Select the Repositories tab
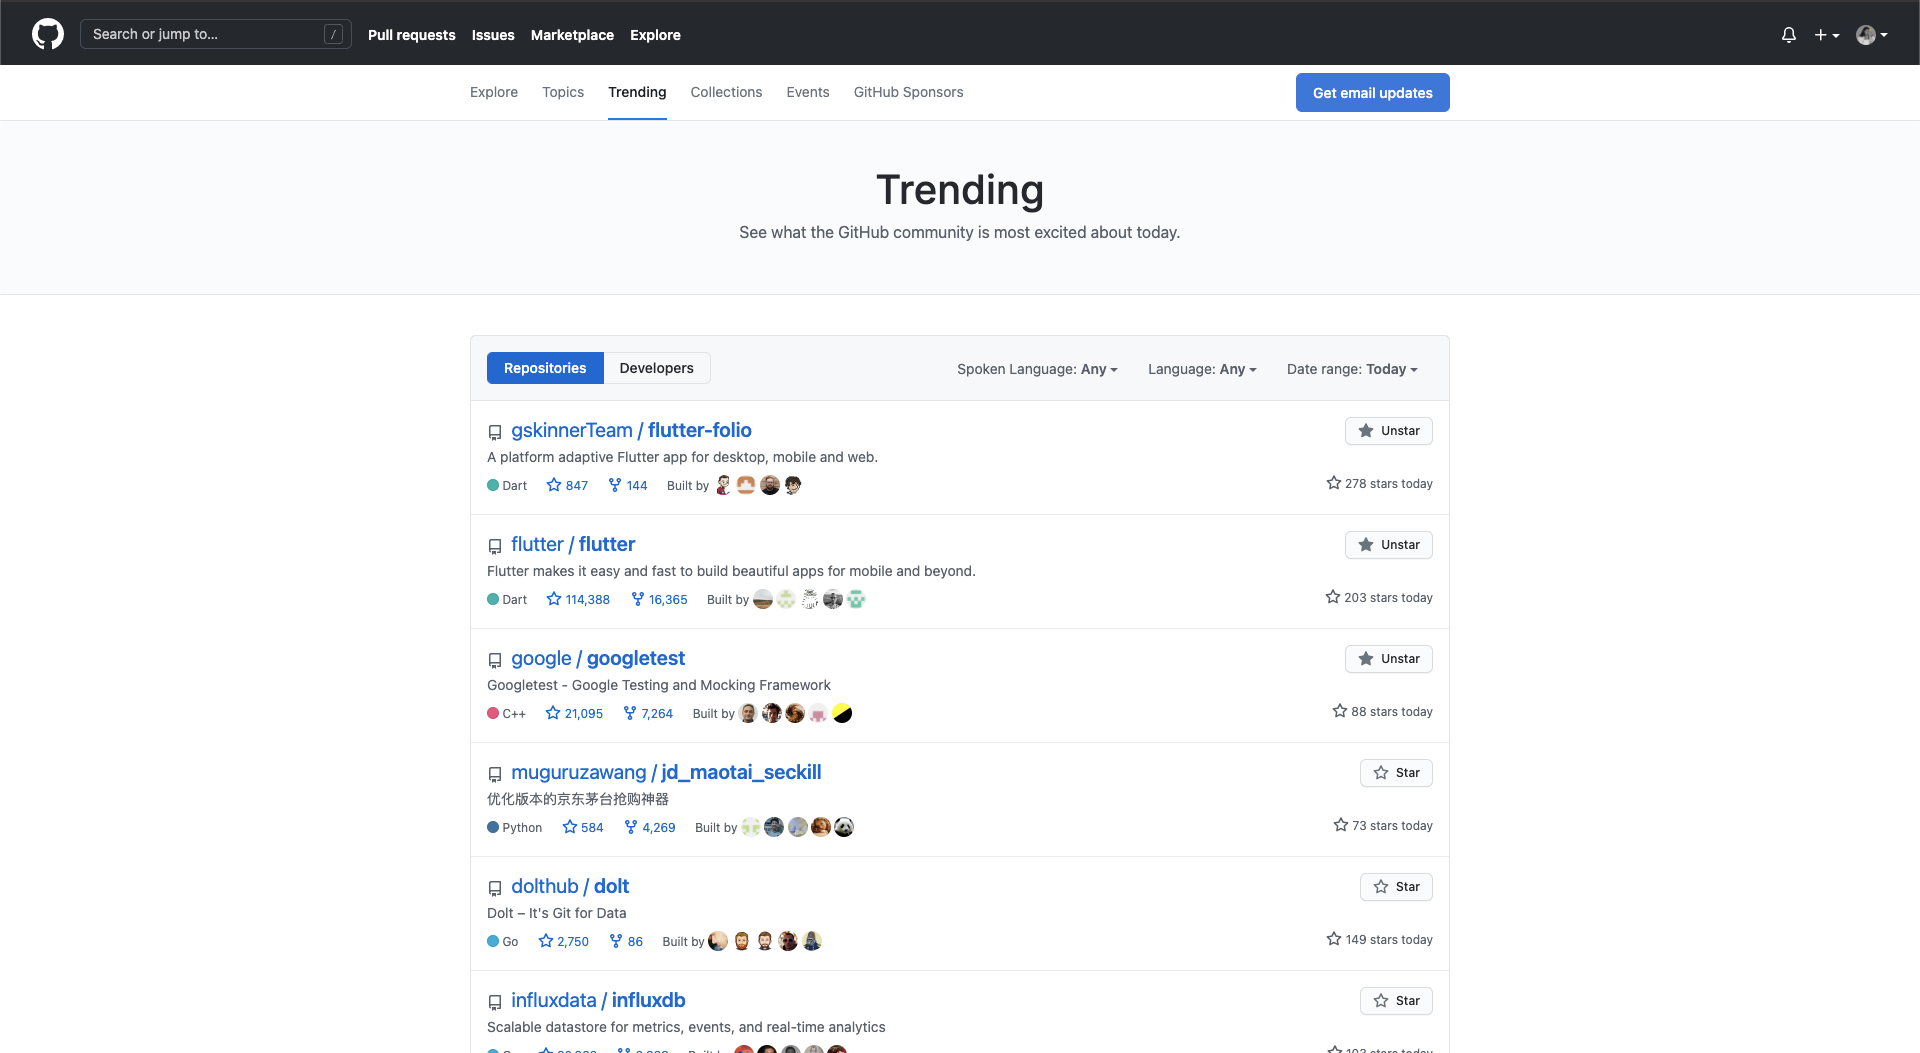The width and height of the screenshot is (1920, 1053). click(x=545, y=368)
